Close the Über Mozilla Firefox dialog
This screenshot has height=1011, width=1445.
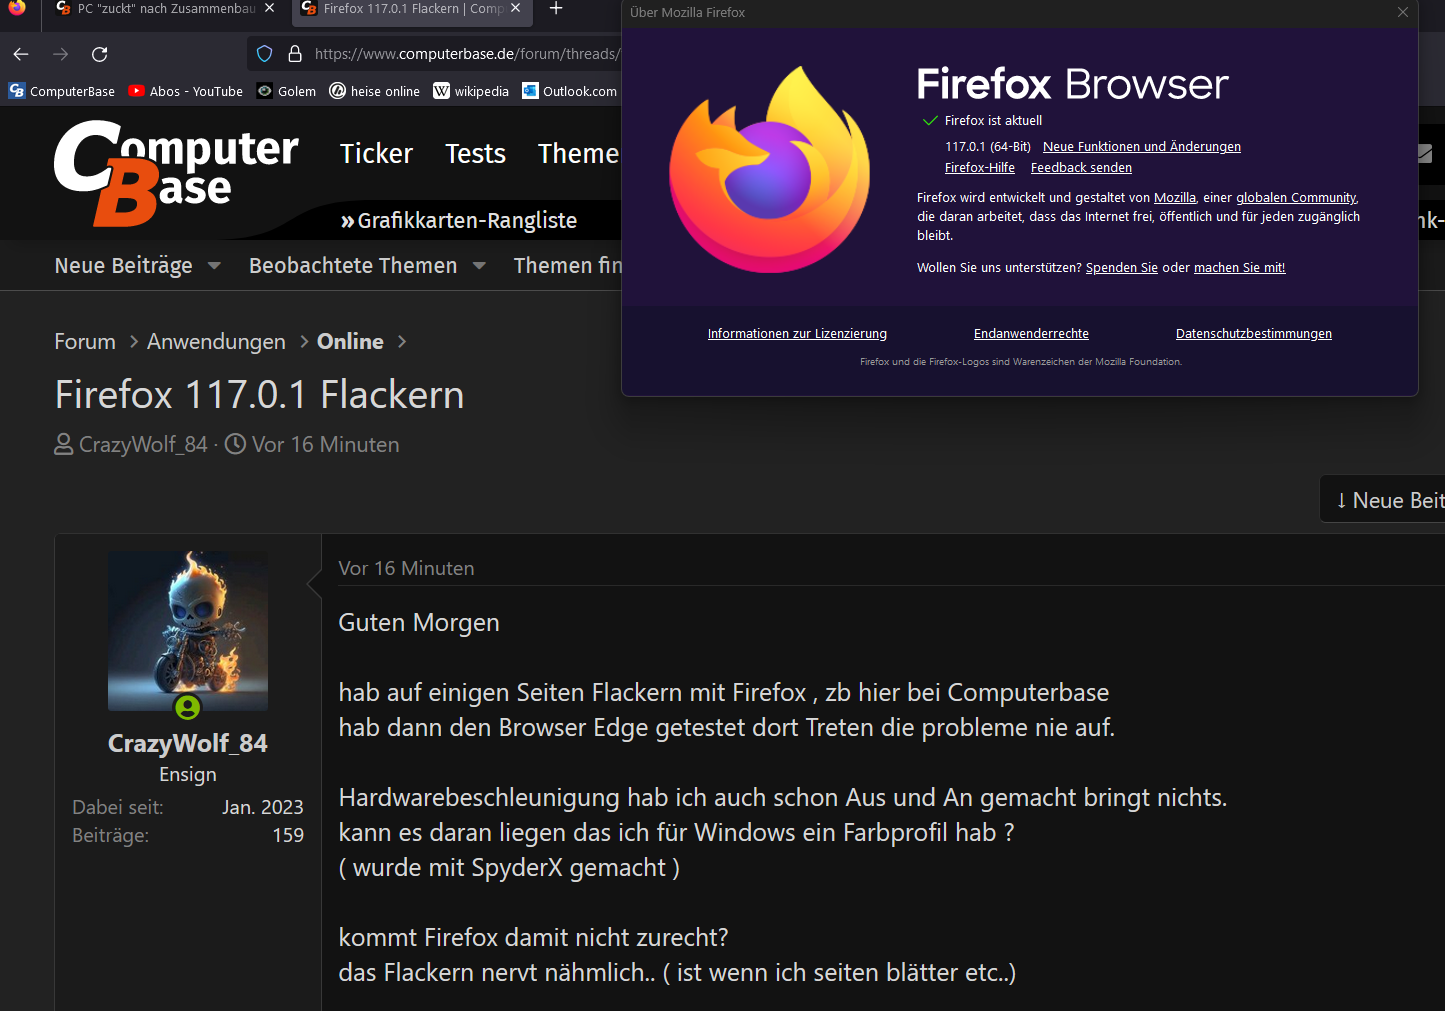[x=1403, y=12]
